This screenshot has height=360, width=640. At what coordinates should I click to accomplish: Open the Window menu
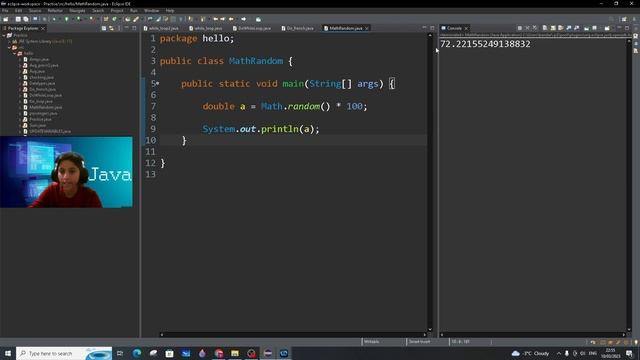(151, 11)
